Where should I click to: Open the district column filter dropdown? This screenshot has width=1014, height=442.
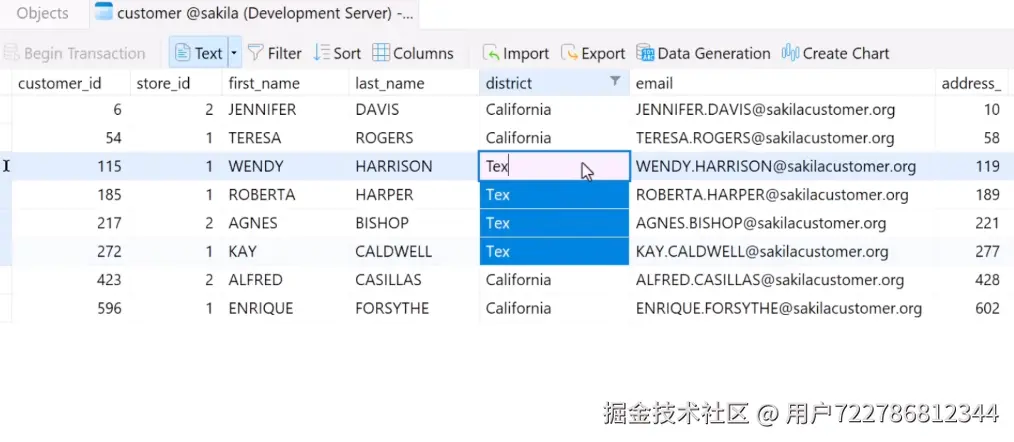[x=615, y=83]
